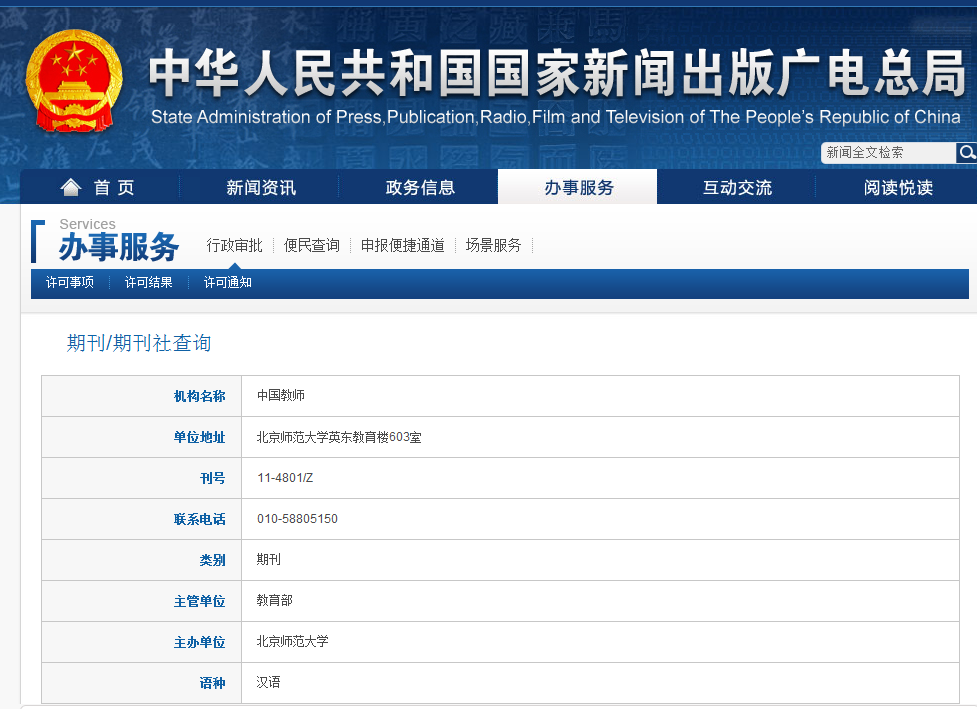The image size is (977, 709).
Task: Click the 主管单位 label cell
Action: tap(141, 602)
